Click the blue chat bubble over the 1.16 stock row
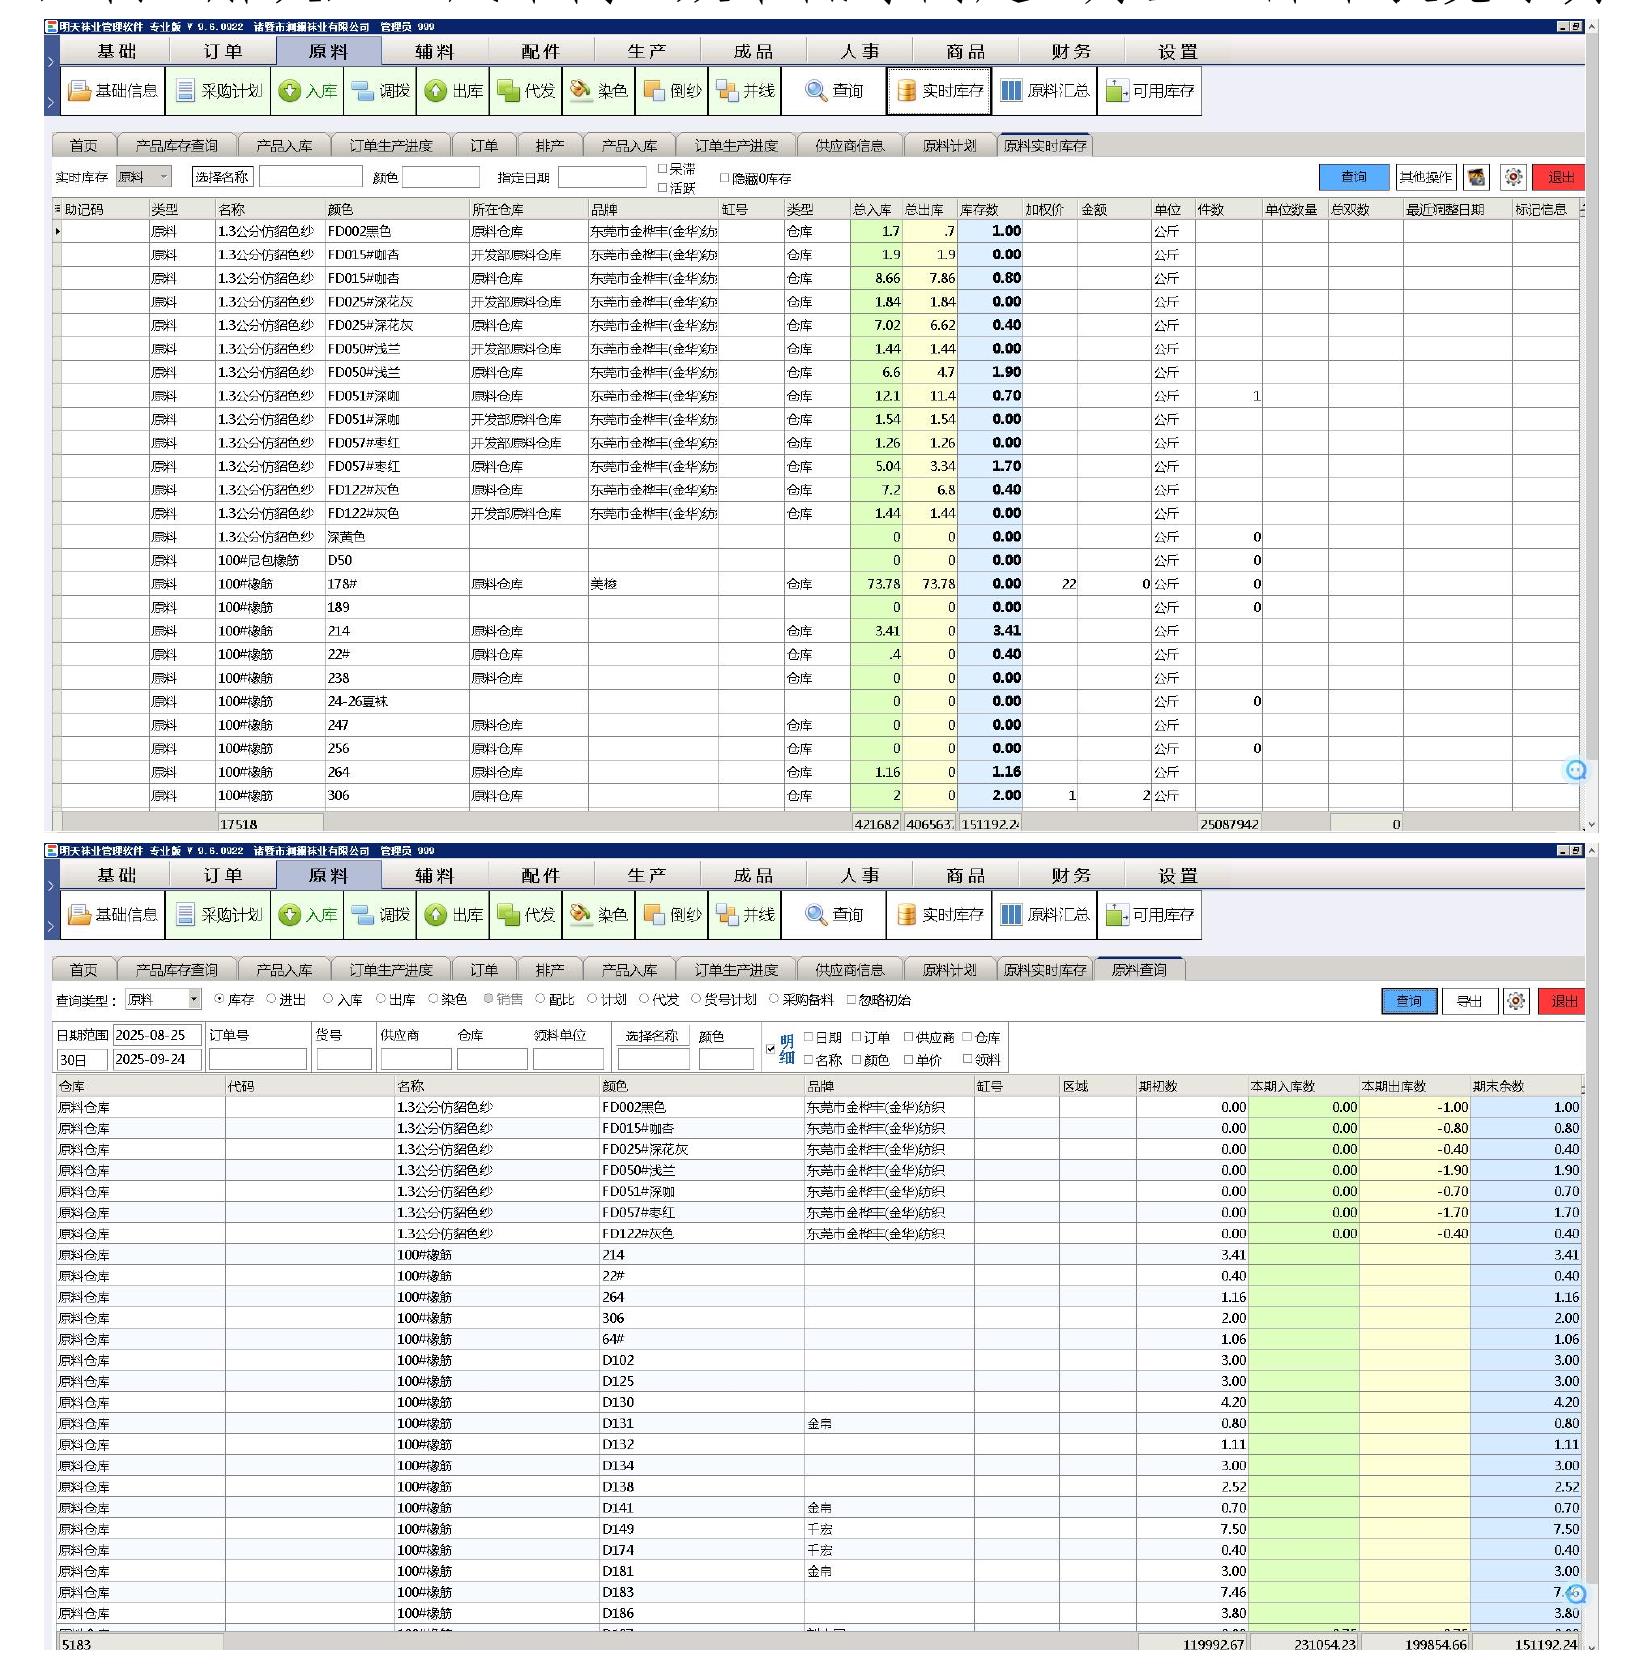 tap(1576, 770)
